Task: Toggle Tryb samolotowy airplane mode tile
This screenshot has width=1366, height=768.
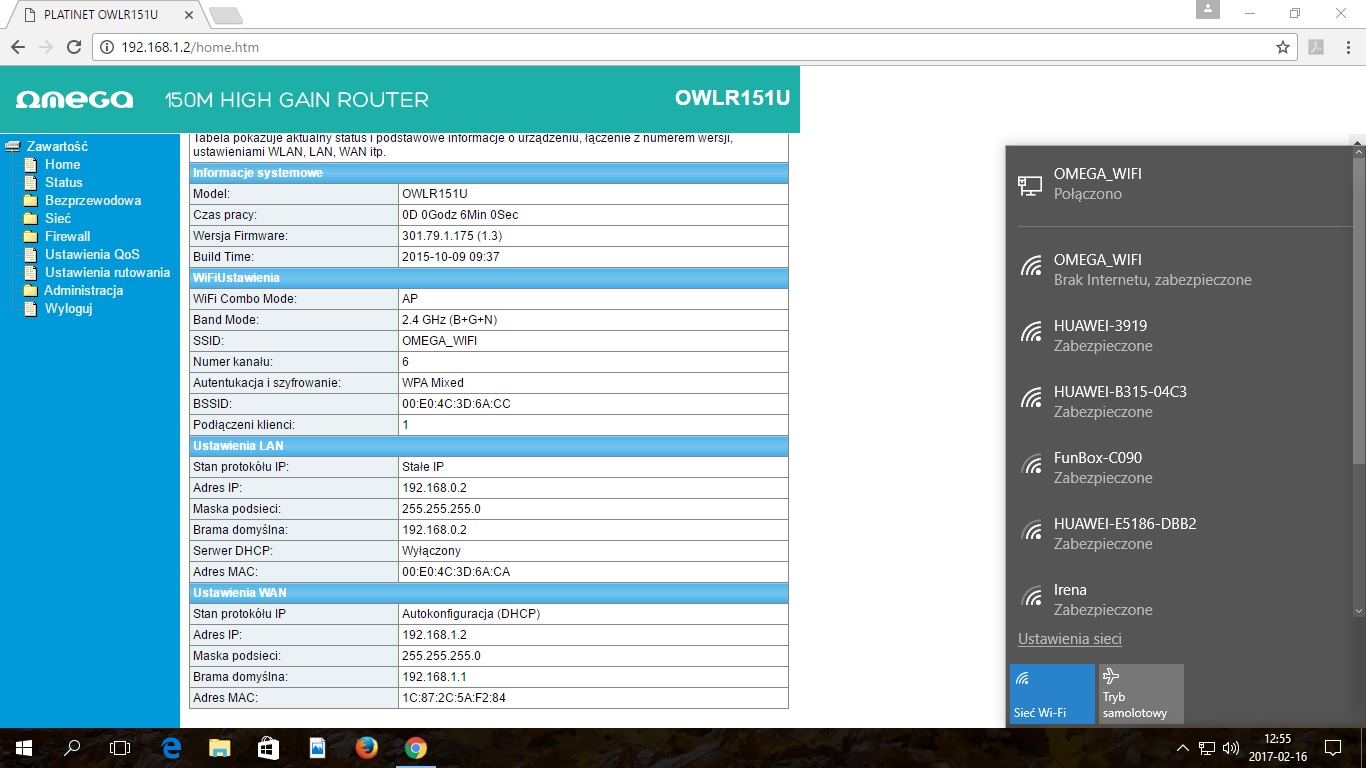Action: 1140,693
